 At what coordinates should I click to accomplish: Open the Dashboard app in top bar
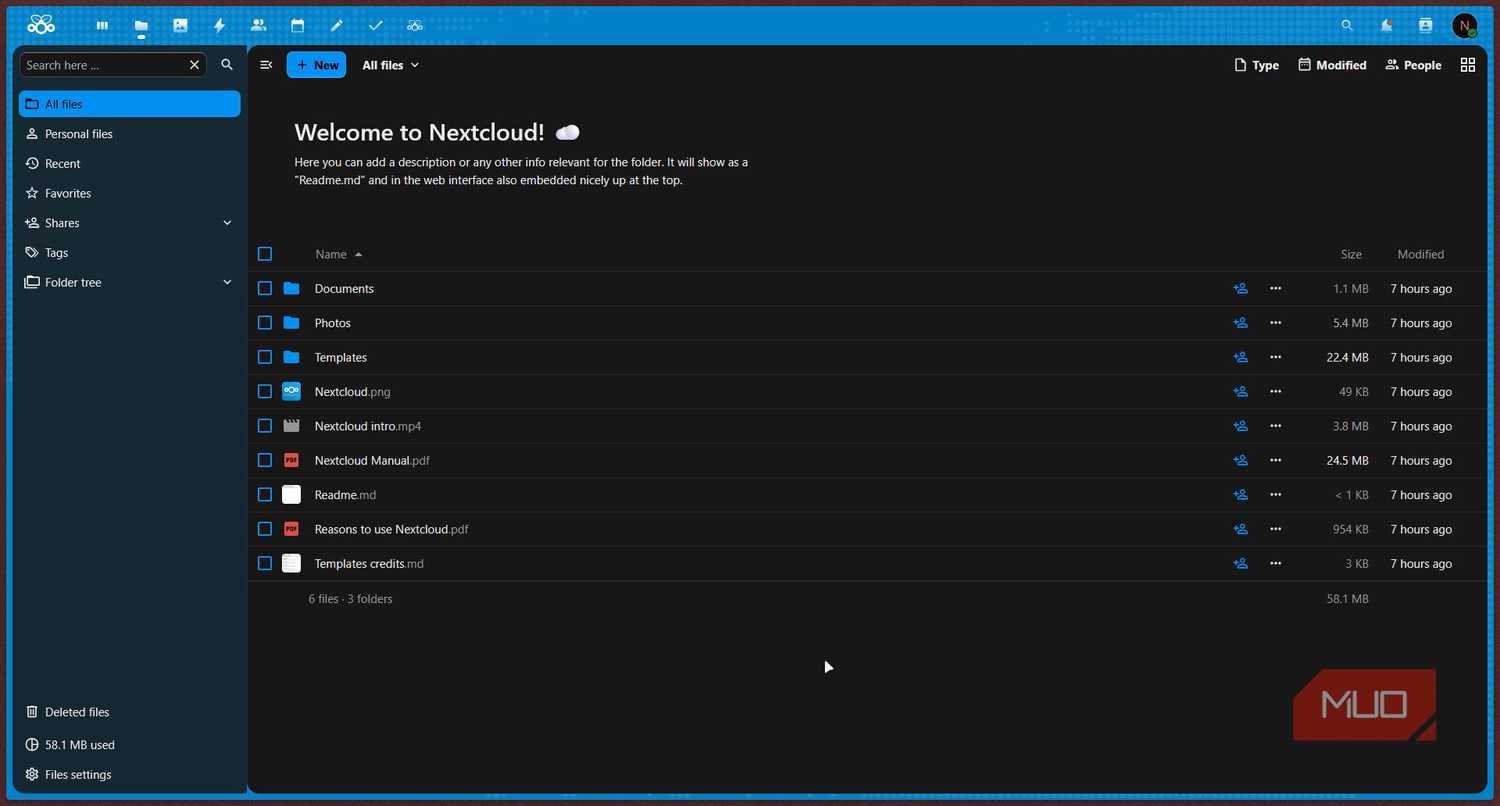tap(102, 25)
